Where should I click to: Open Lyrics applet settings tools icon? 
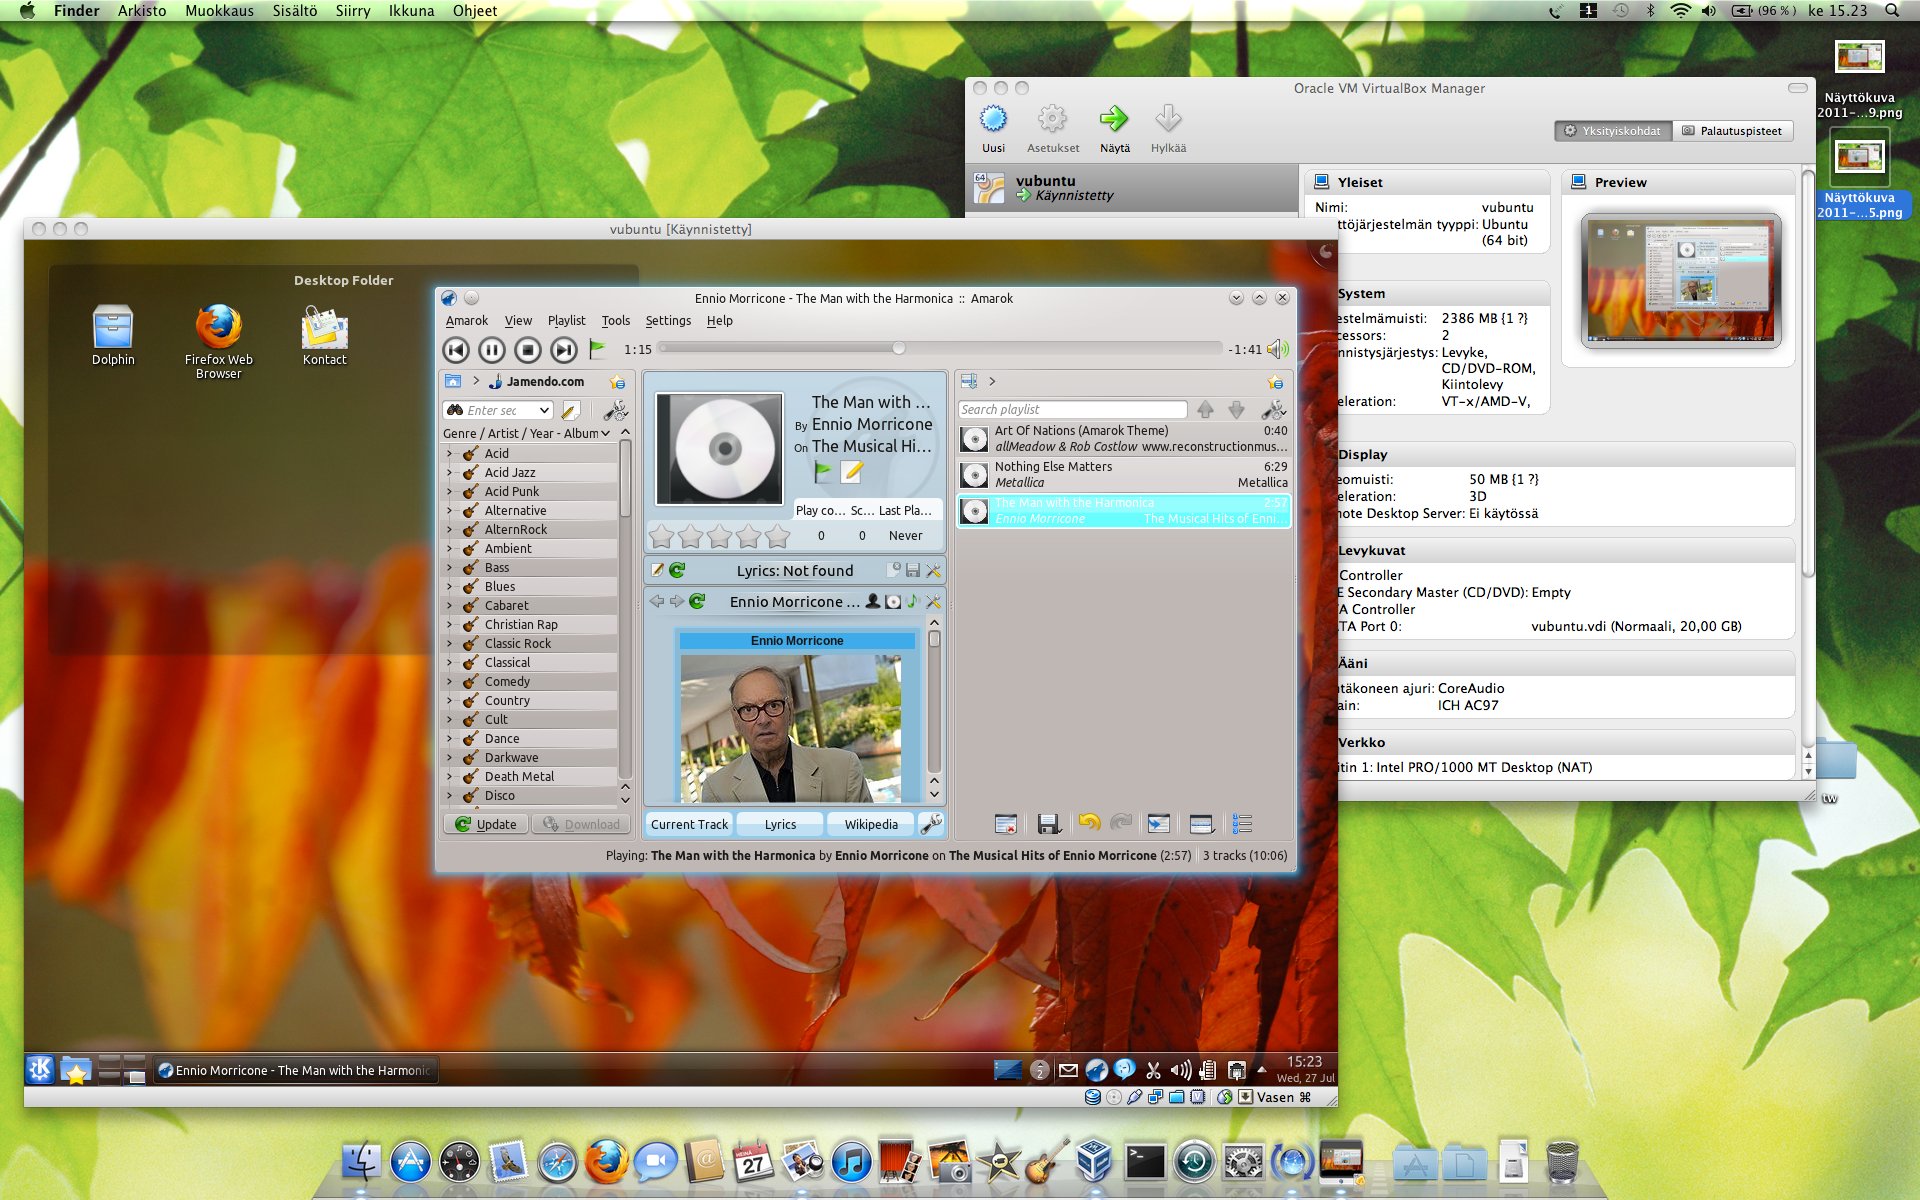coord(933,570)
